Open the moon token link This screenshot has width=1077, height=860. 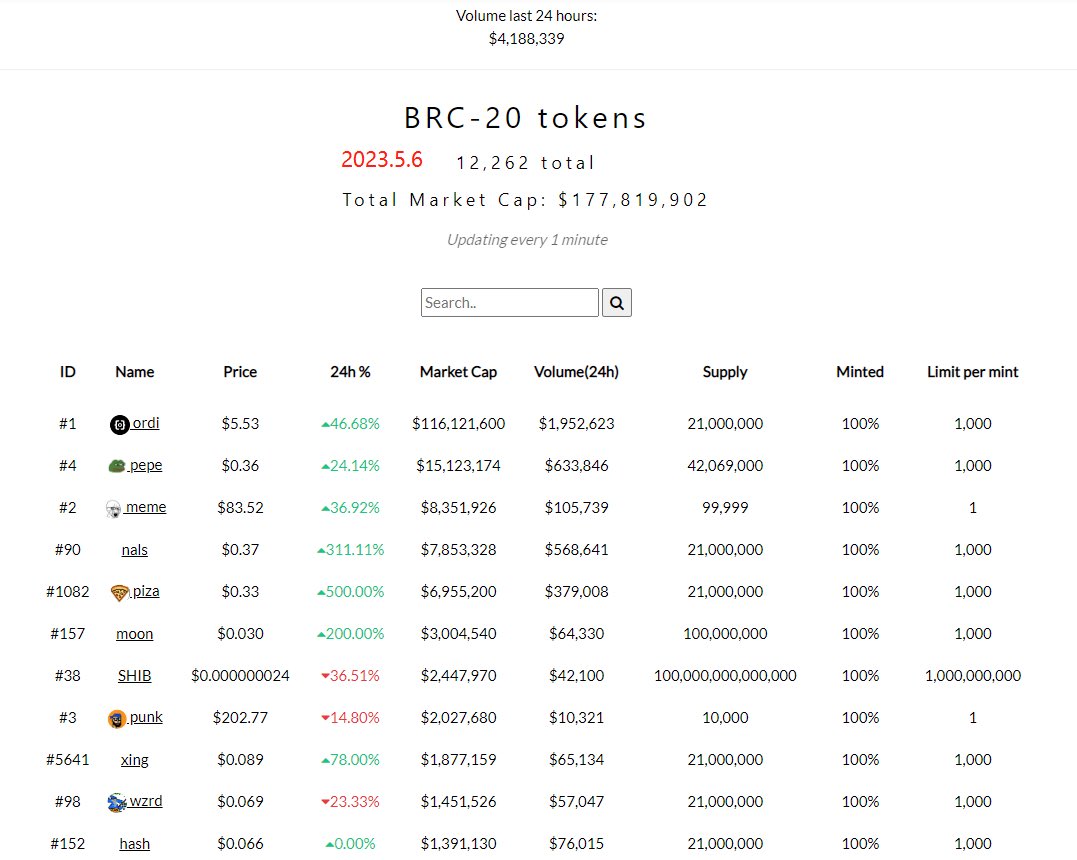pos(135,633)
